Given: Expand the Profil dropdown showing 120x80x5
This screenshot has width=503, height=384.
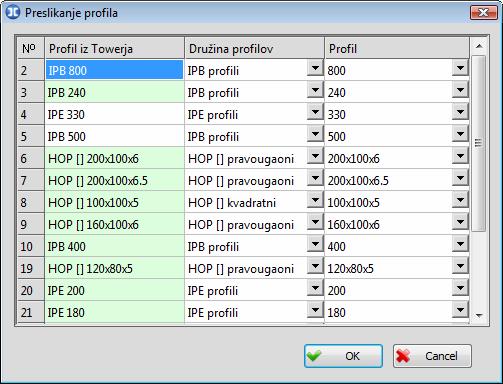Looking at the screenshot, I should [460, 266].
